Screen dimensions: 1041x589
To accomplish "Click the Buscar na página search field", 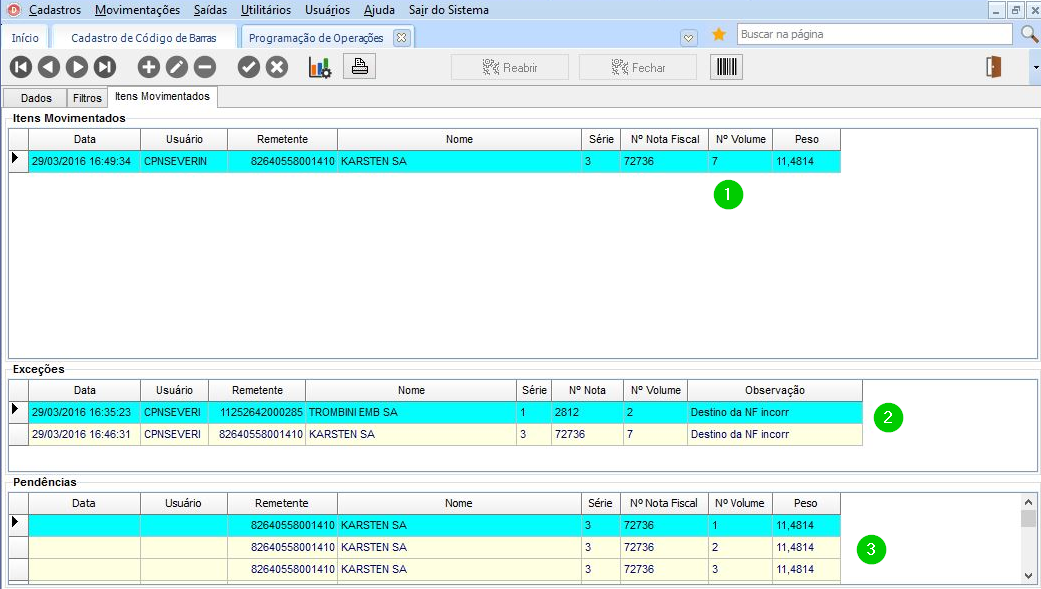I will point(876,34).
